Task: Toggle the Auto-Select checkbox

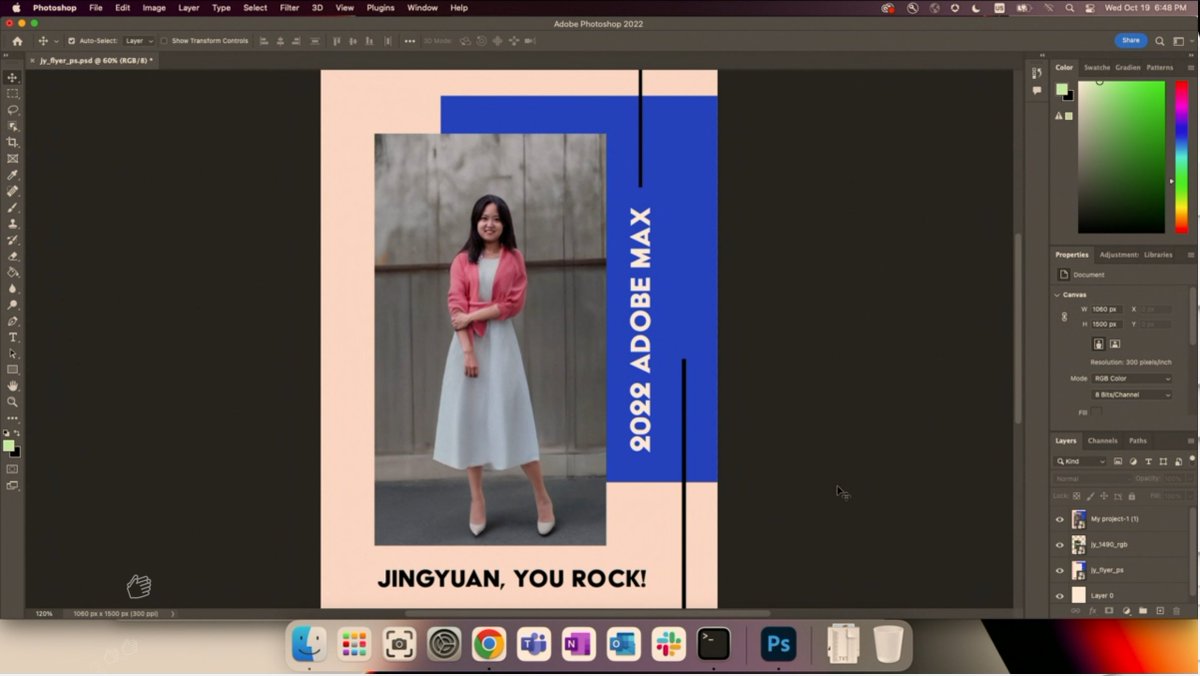Action: (71, 41)
